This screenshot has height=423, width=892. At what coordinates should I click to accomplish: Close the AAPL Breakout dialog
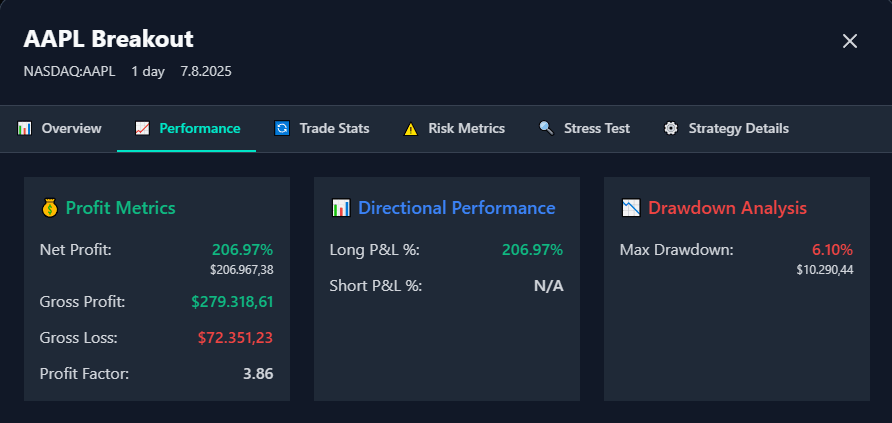point(850,41)
